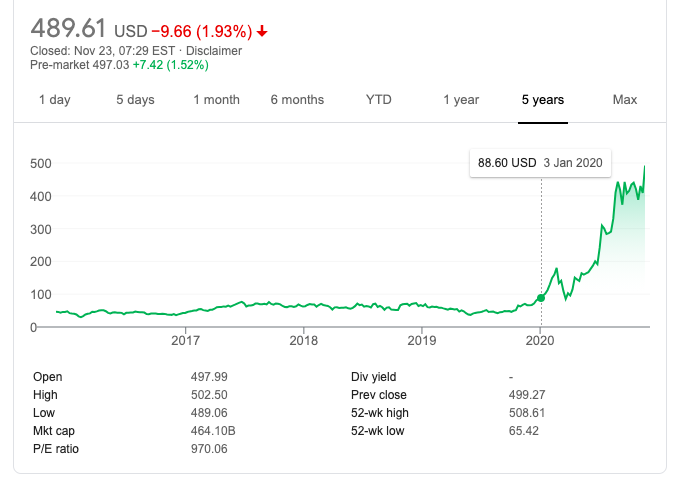Screen dimensions: 690x481
Task: Click the 88.60 USD chart tooltip
Action: point(540,162)
